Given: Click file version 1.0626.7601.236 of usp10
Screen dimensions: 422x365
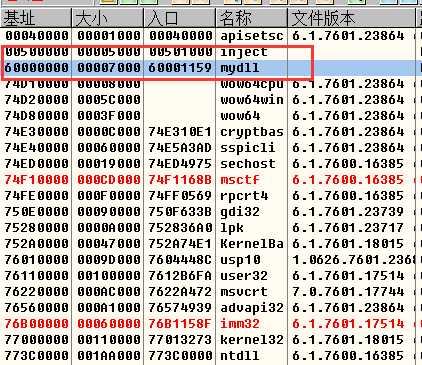Looking at the screenshot, I should click(x=353, y=260).
